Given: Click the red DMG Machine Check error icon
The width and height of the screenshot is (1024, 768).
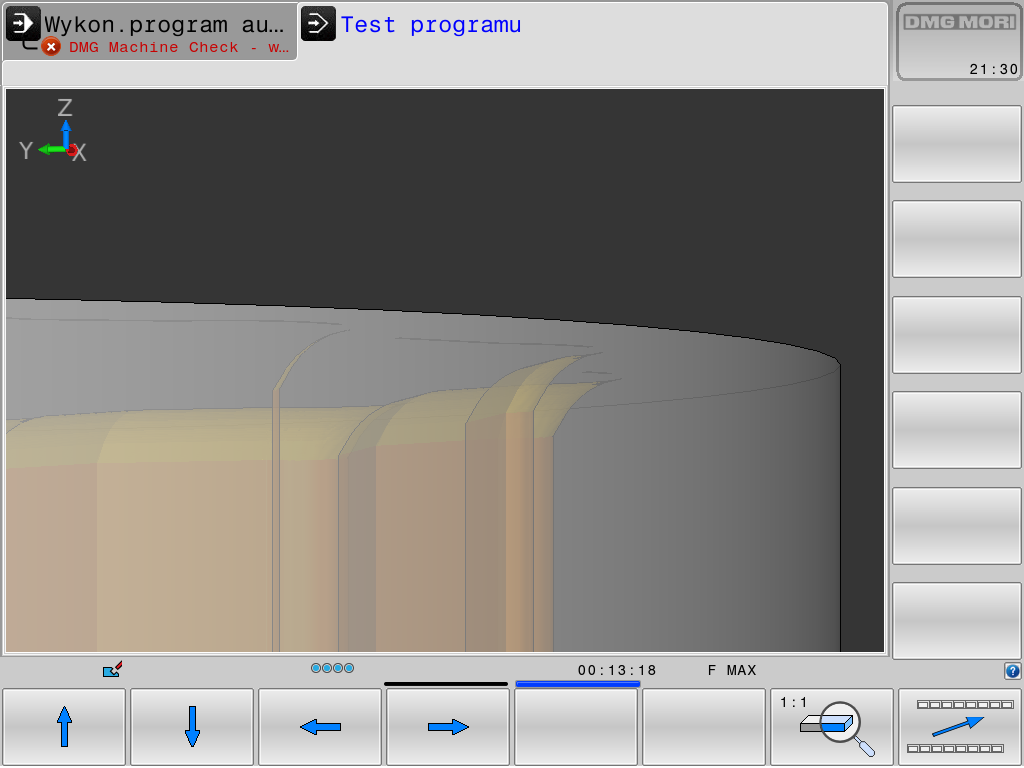Looking at the screenshot, I should pyautogui.click(x=51, y=47).
